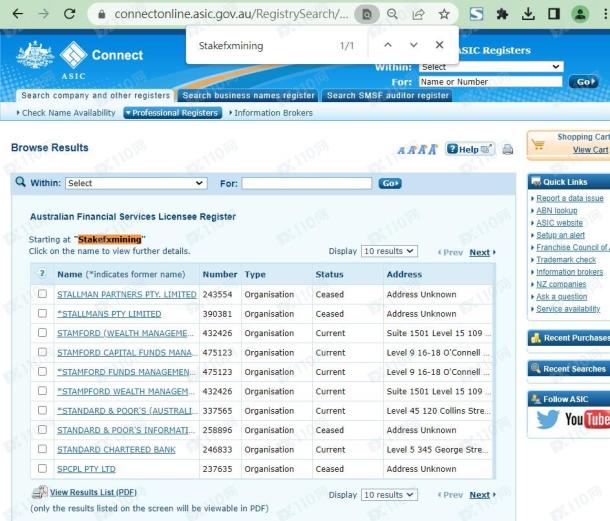The height and width of the screenshot is (521, 610).
Task: Expand the Check Name Availability menu
Action: click(x=67, y=113)
